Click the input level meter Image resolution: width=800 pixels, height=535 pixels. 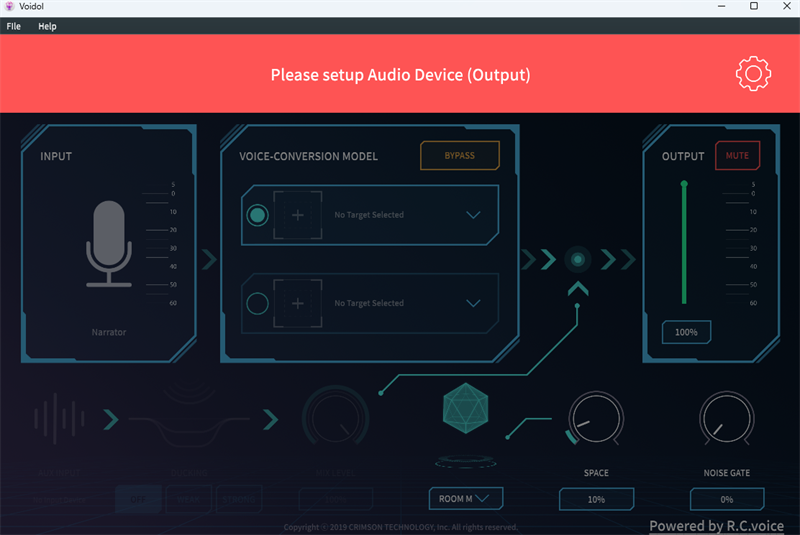coord(160,244)
